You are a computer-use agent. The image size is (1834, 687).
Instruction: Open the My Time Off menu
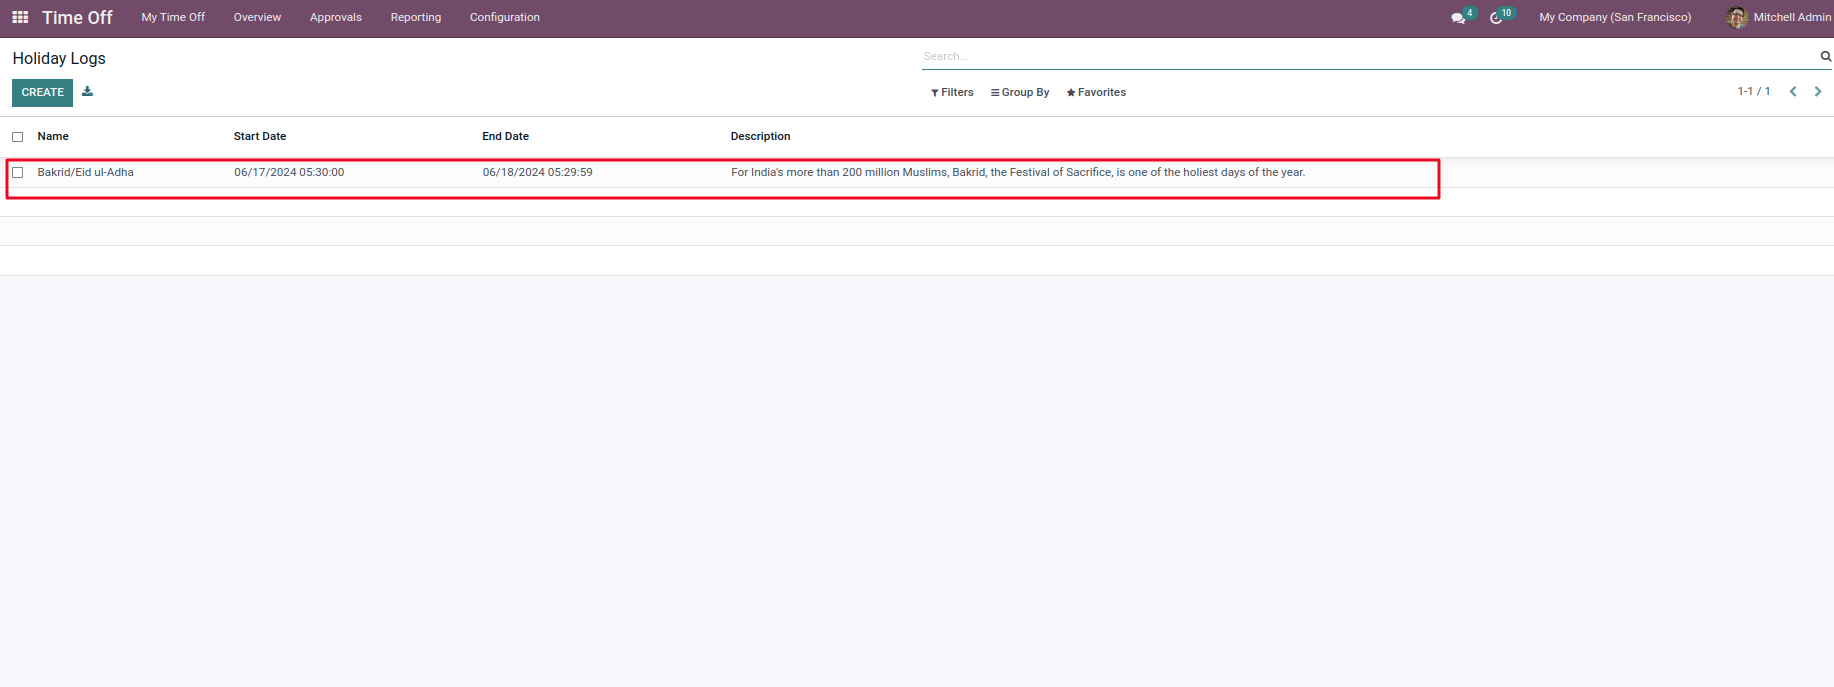(173, 17)
